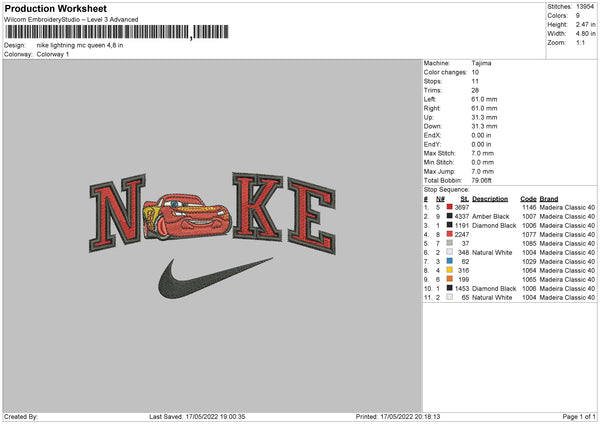Click the "Stop Sequence:" heading
This screenshot has height=424, width=600.
point(446,190)
